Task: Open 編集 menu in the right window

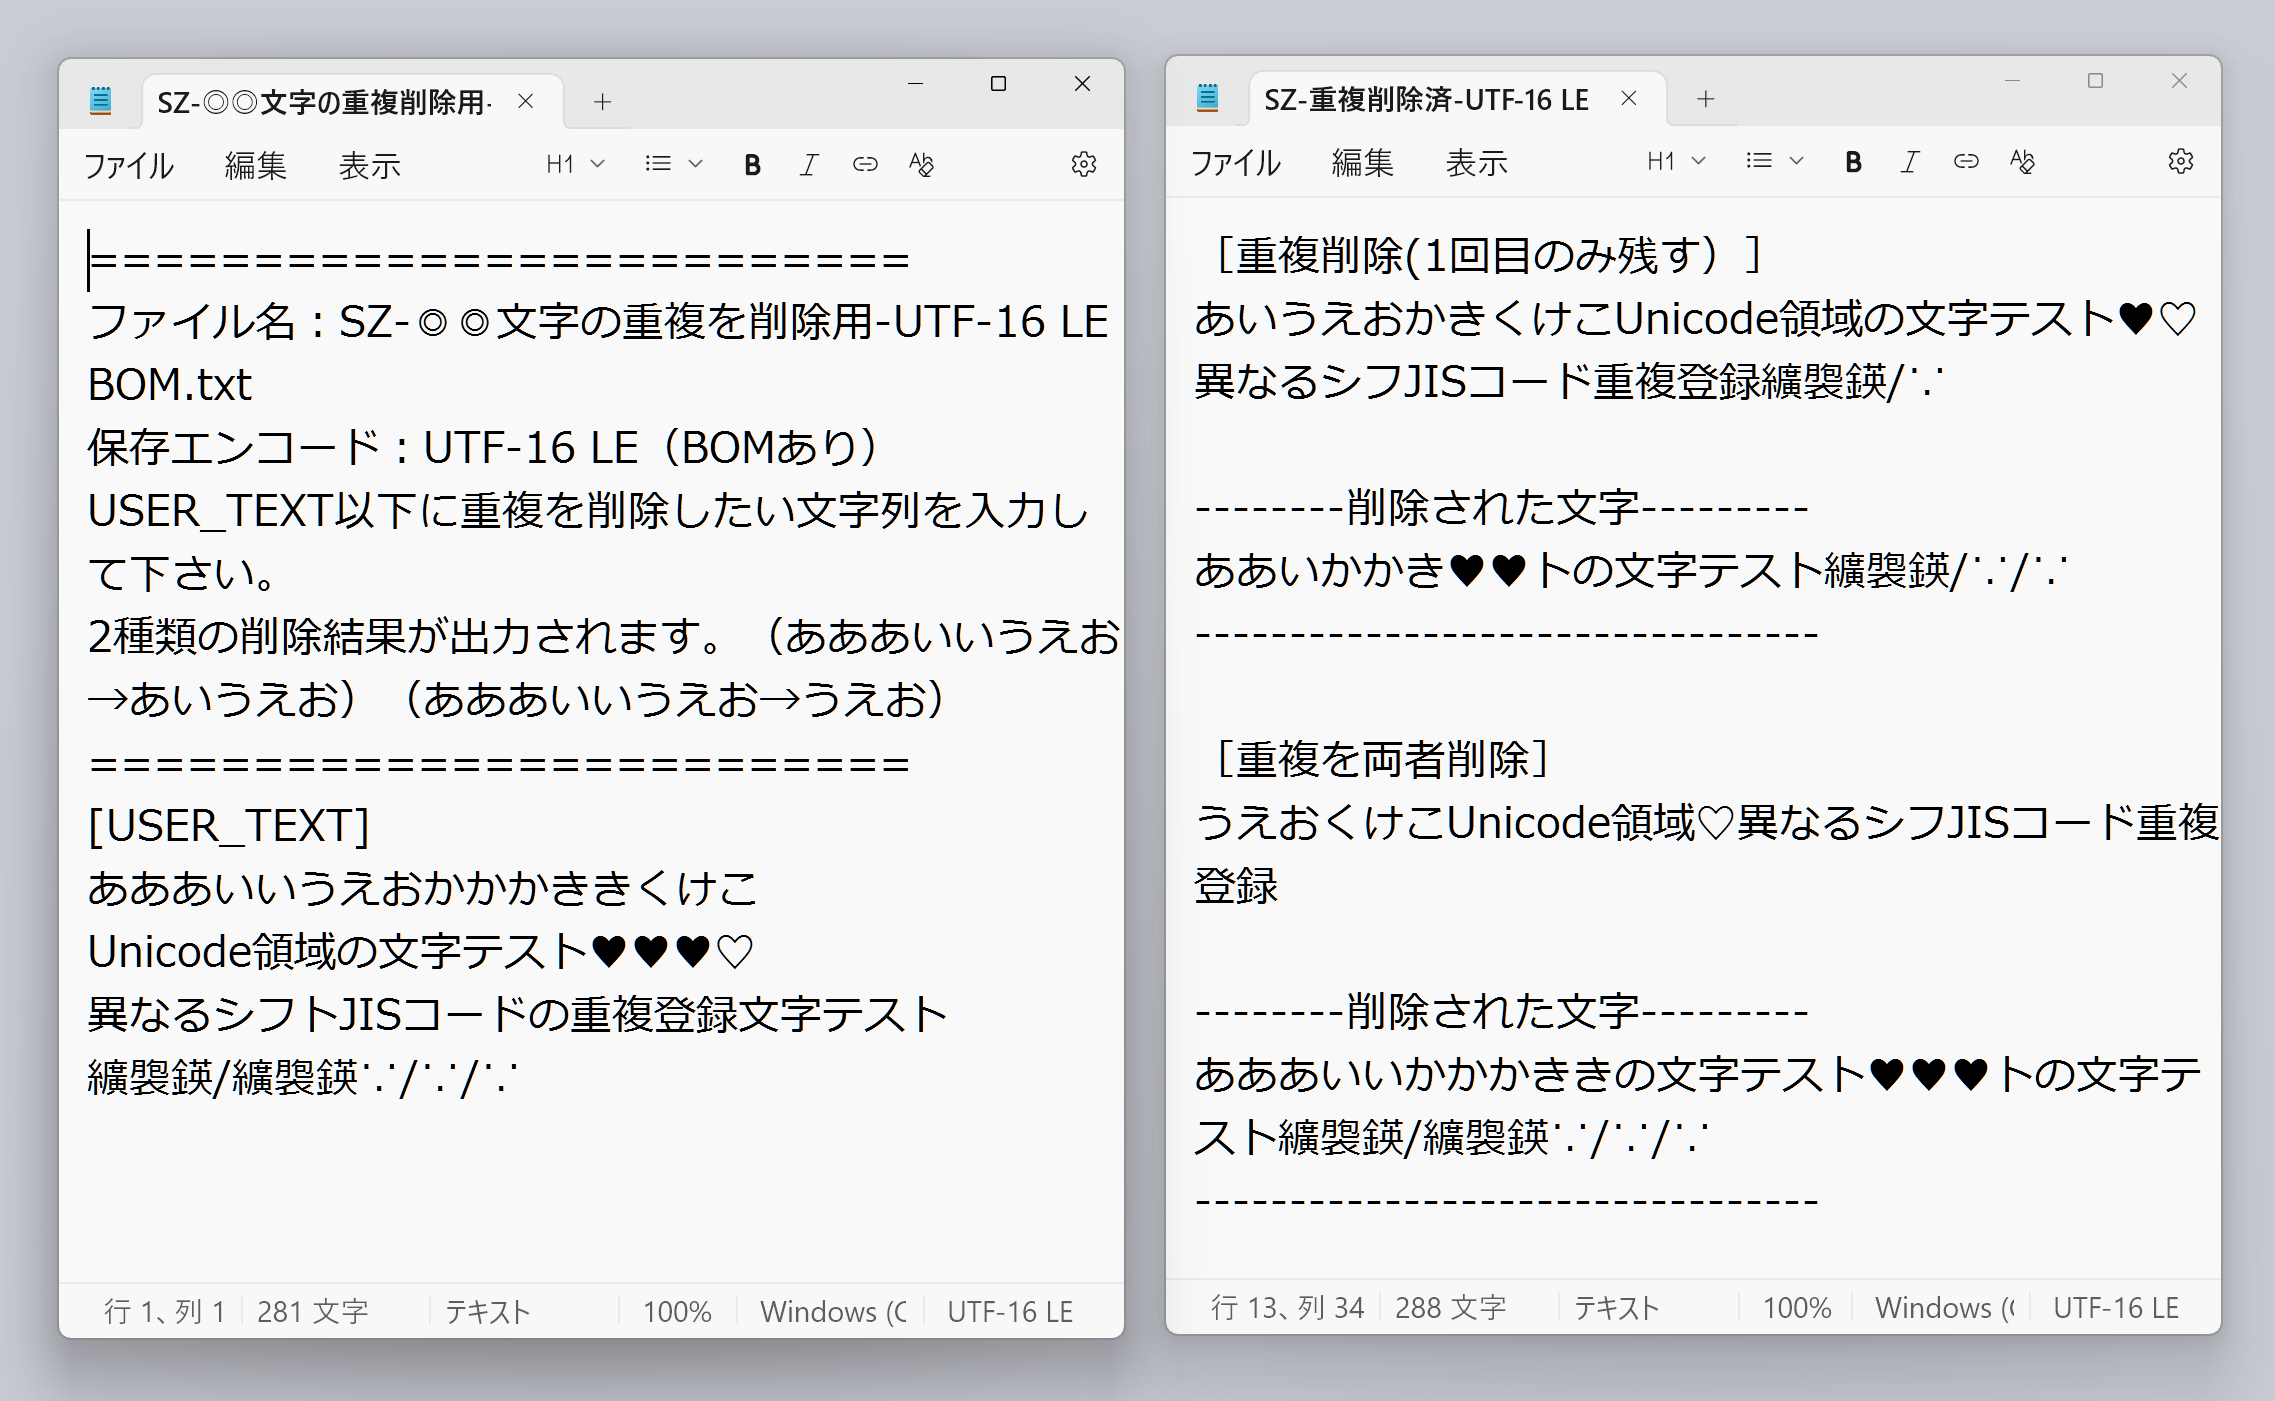Action: 1362,163
